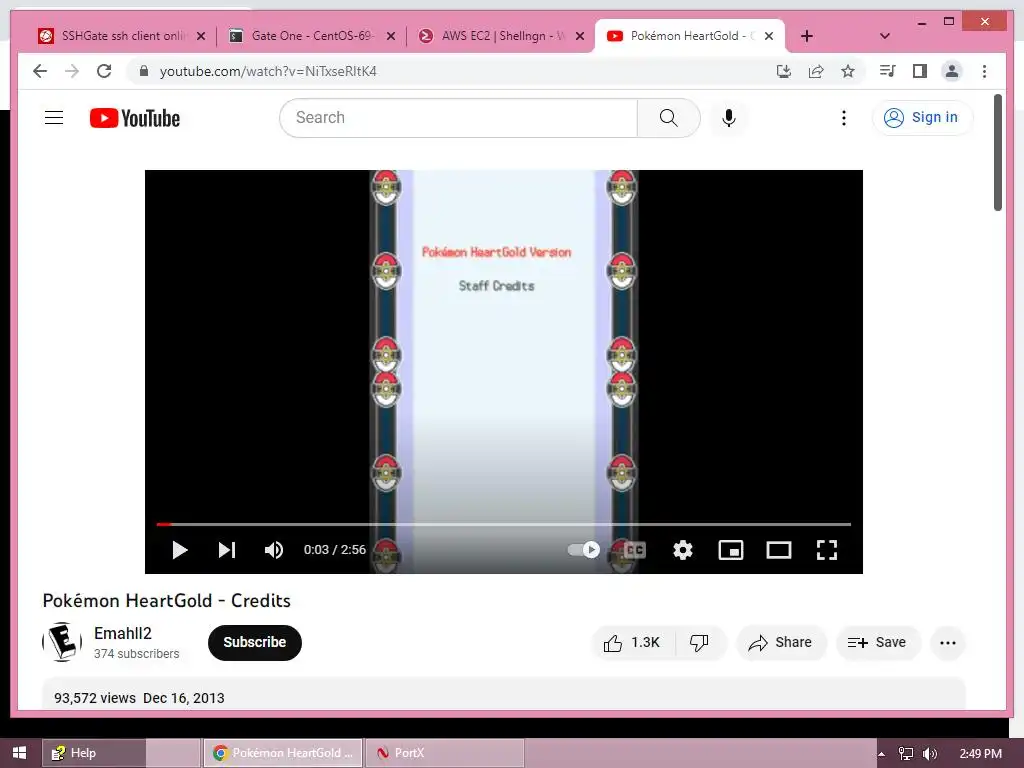Close the SSHGate ssh client tab
Screen dimensions: 1024x768
coord(201,36)
